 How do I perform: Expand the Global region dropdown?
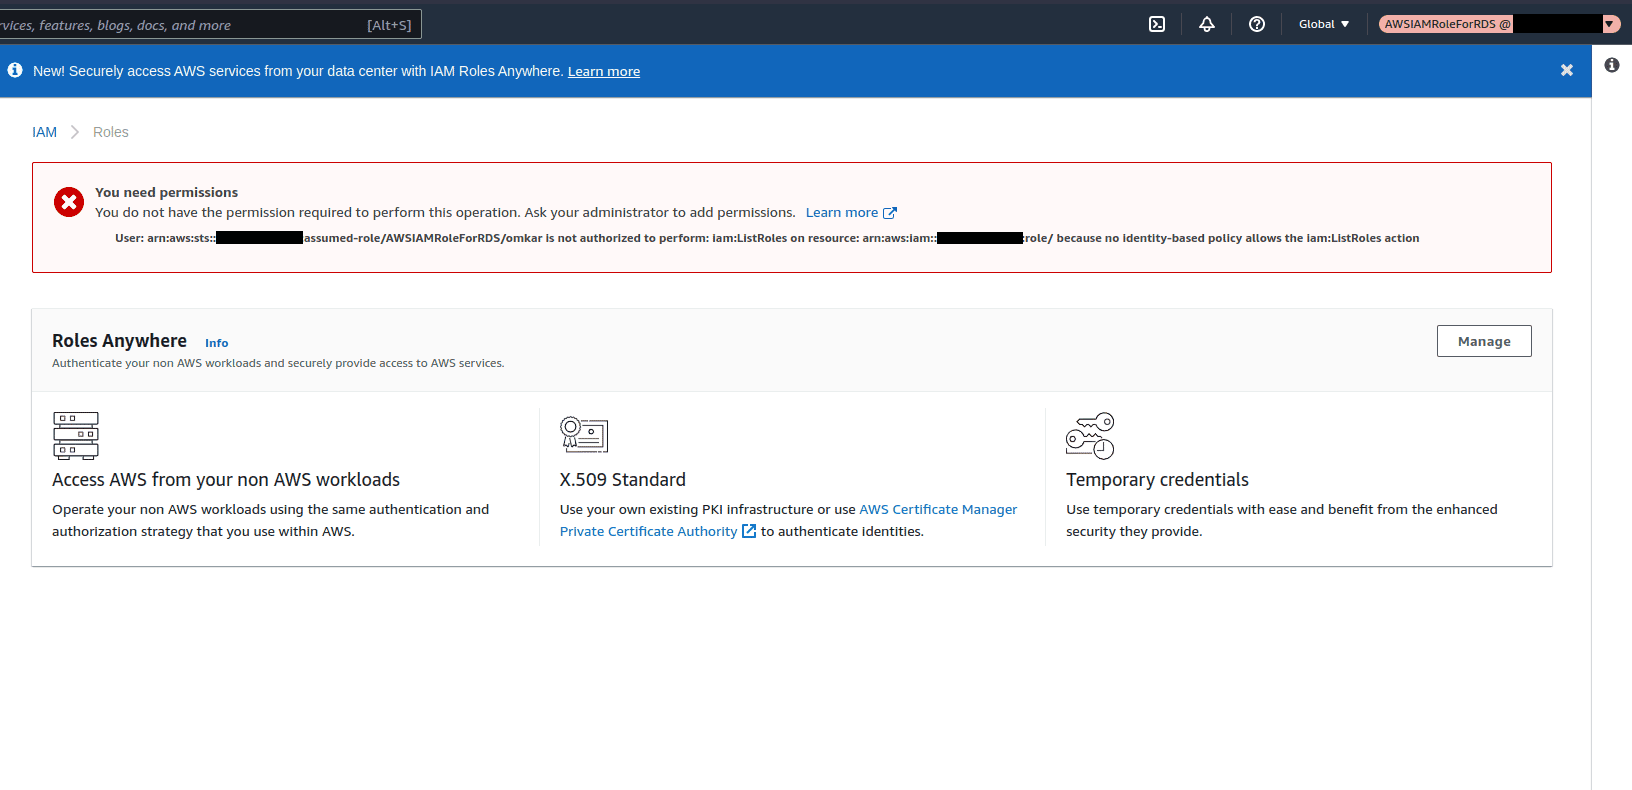click(1323, 24)
